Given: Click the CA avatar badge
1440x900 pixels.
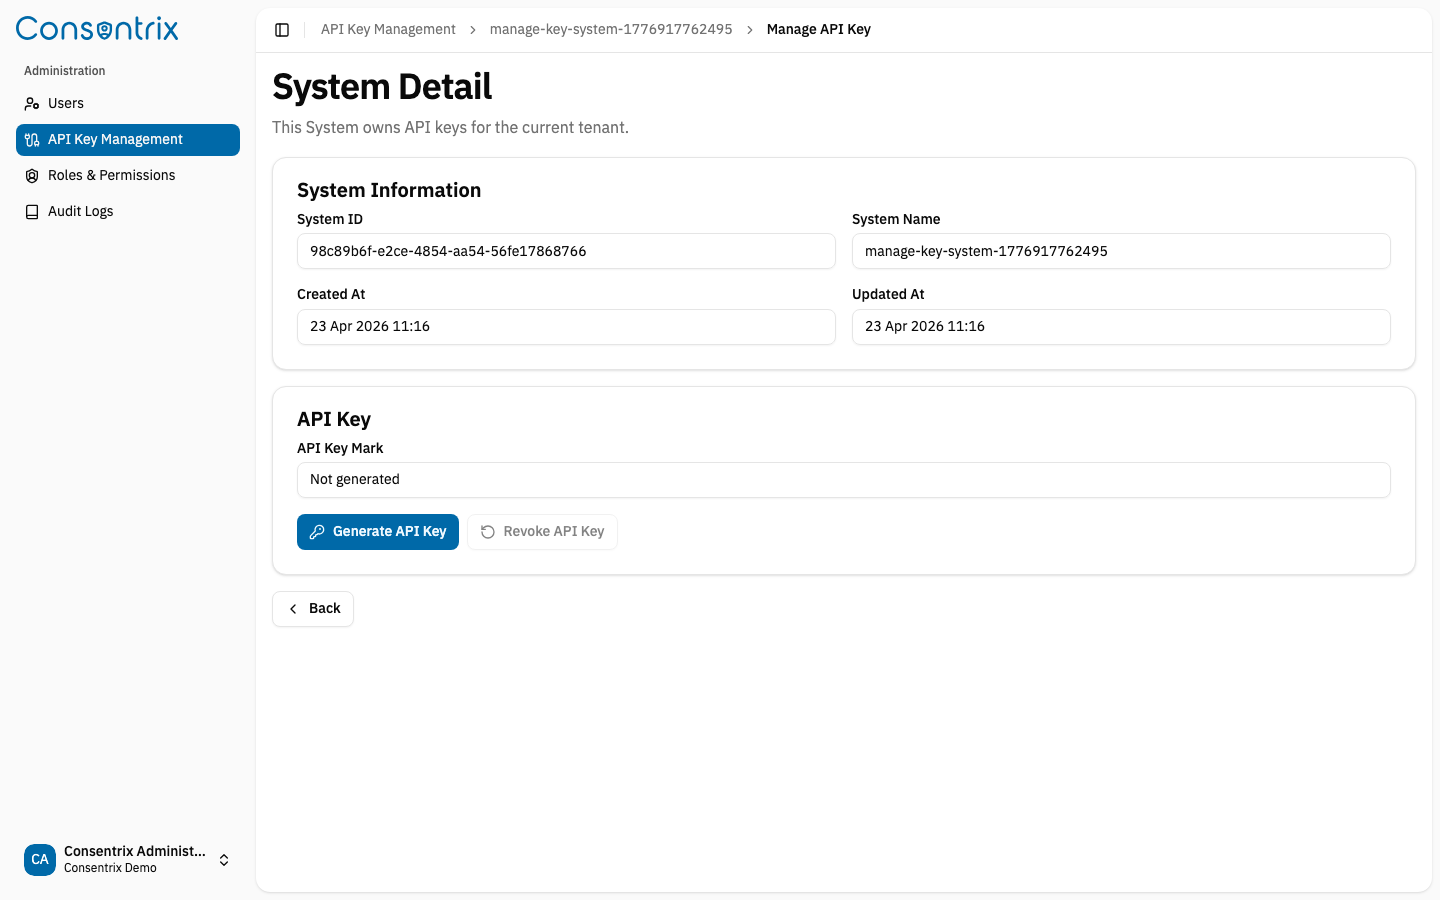Looking at the screenshot, I should 40,859.
